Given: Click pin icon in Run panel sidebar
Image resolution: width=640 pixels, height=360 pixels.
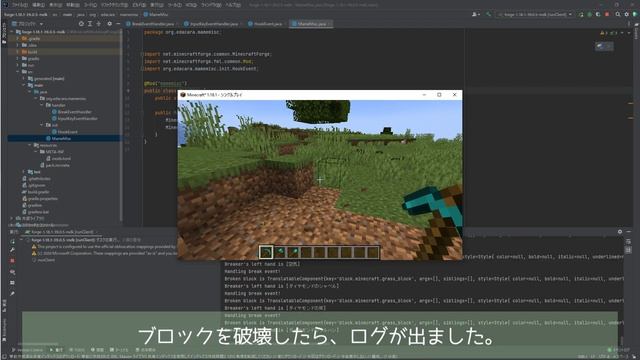Looking at the screenshot, I should click(12, 293).
